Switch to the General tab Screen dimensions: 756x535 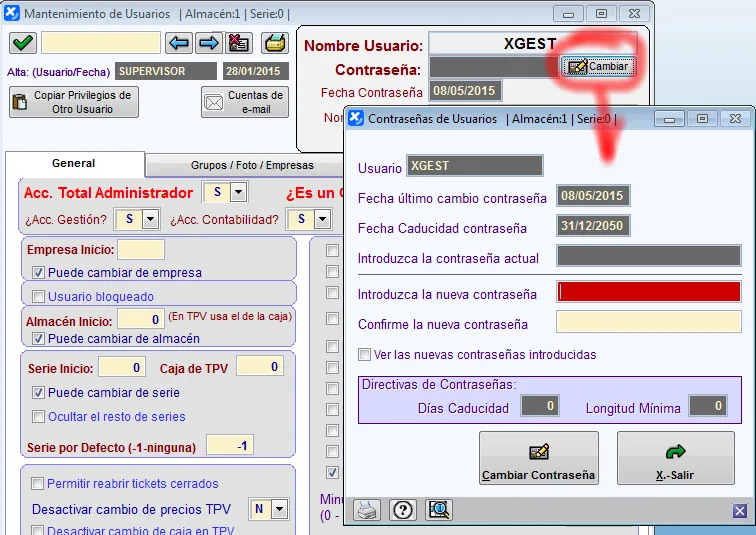click(x=74, y=163)
